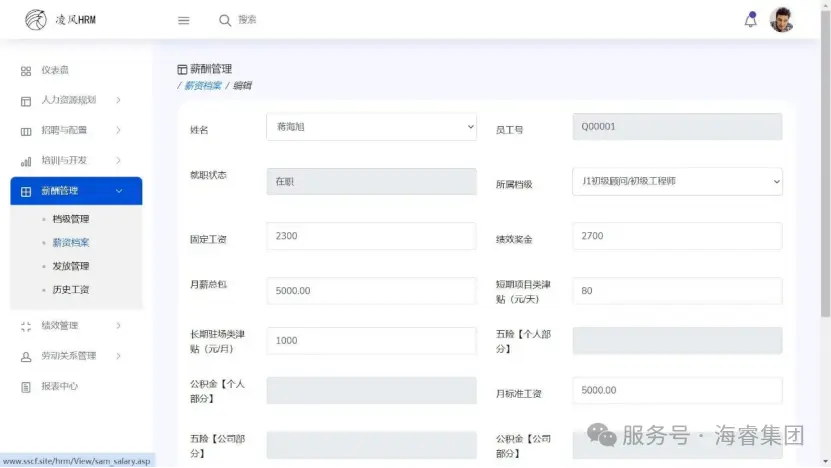Select 发放管理 submenu item
This screenshot has width=831, height=468.
point(71,266)
